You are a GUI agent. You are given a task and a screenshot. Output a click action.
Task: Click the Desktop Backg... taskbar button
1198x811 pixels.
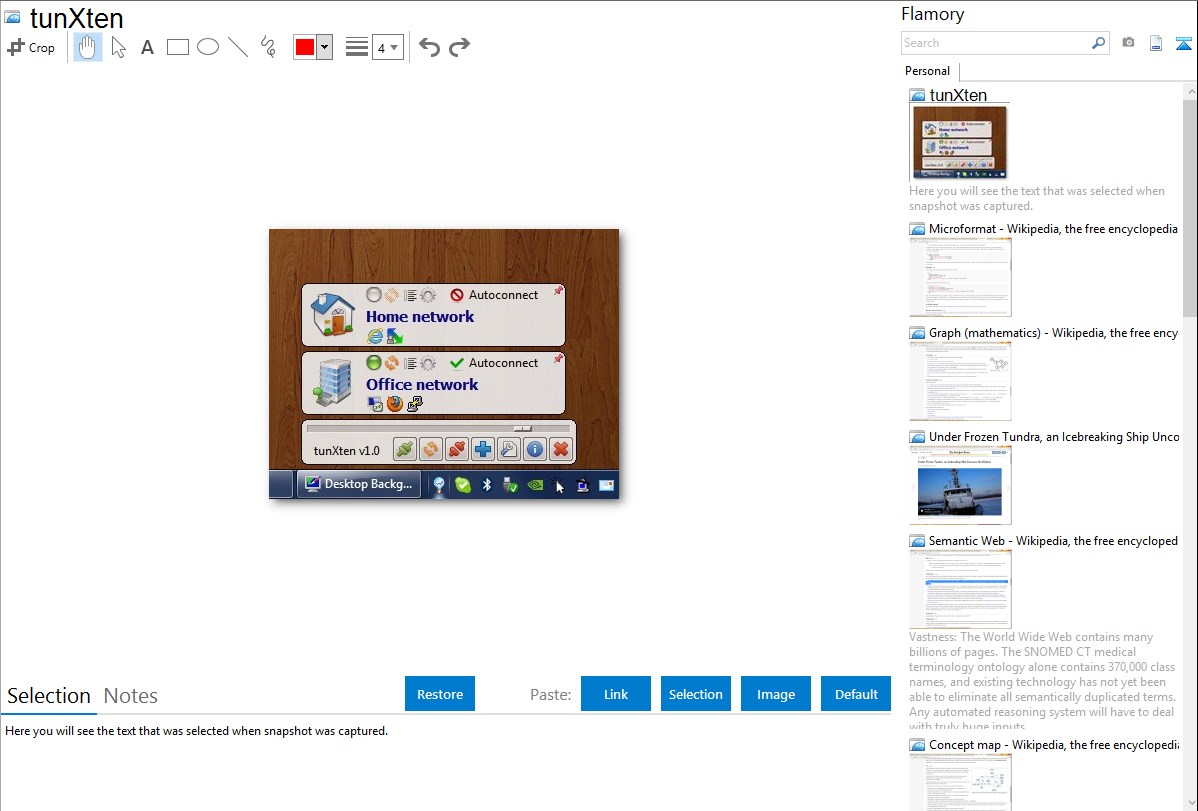click(359, 484)
